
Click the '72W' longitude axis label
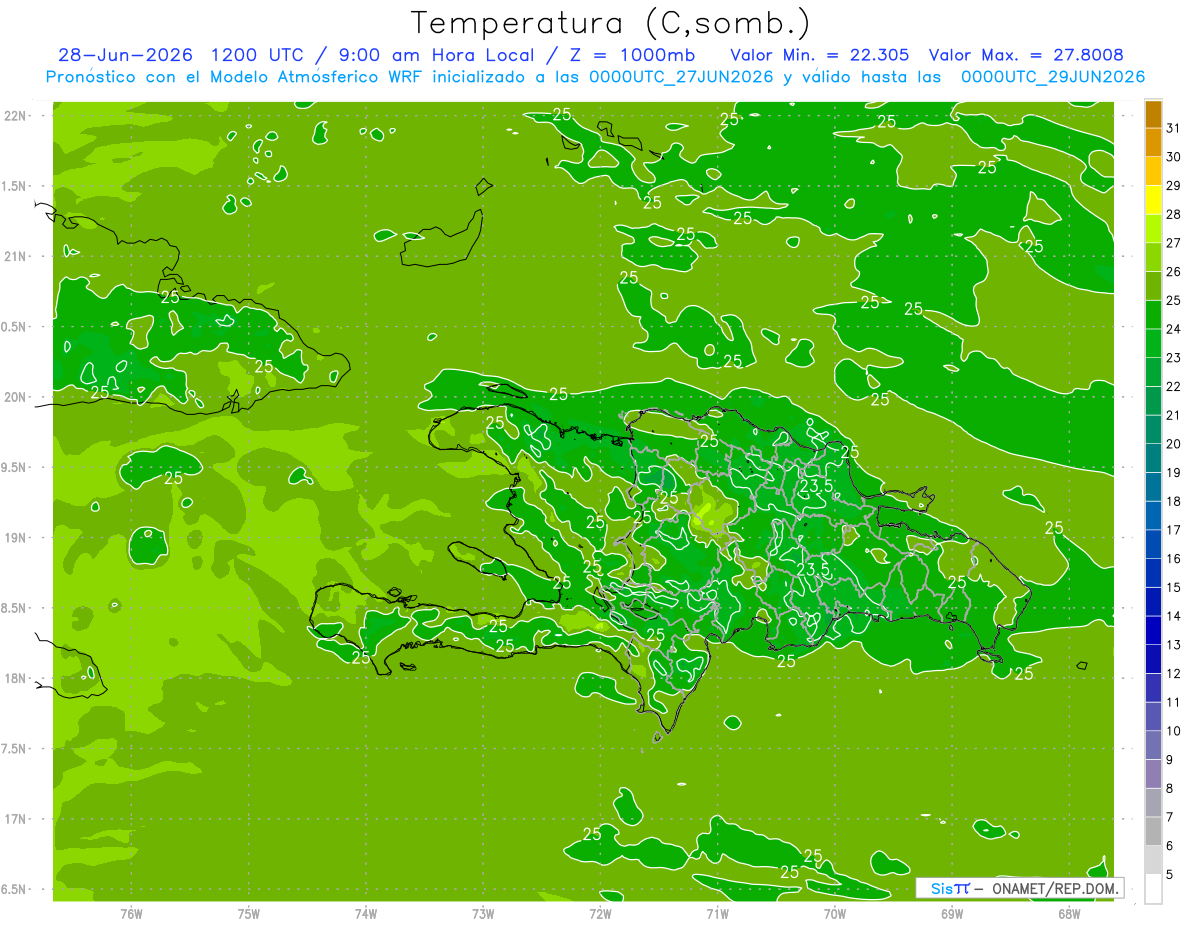coord(600,913)
